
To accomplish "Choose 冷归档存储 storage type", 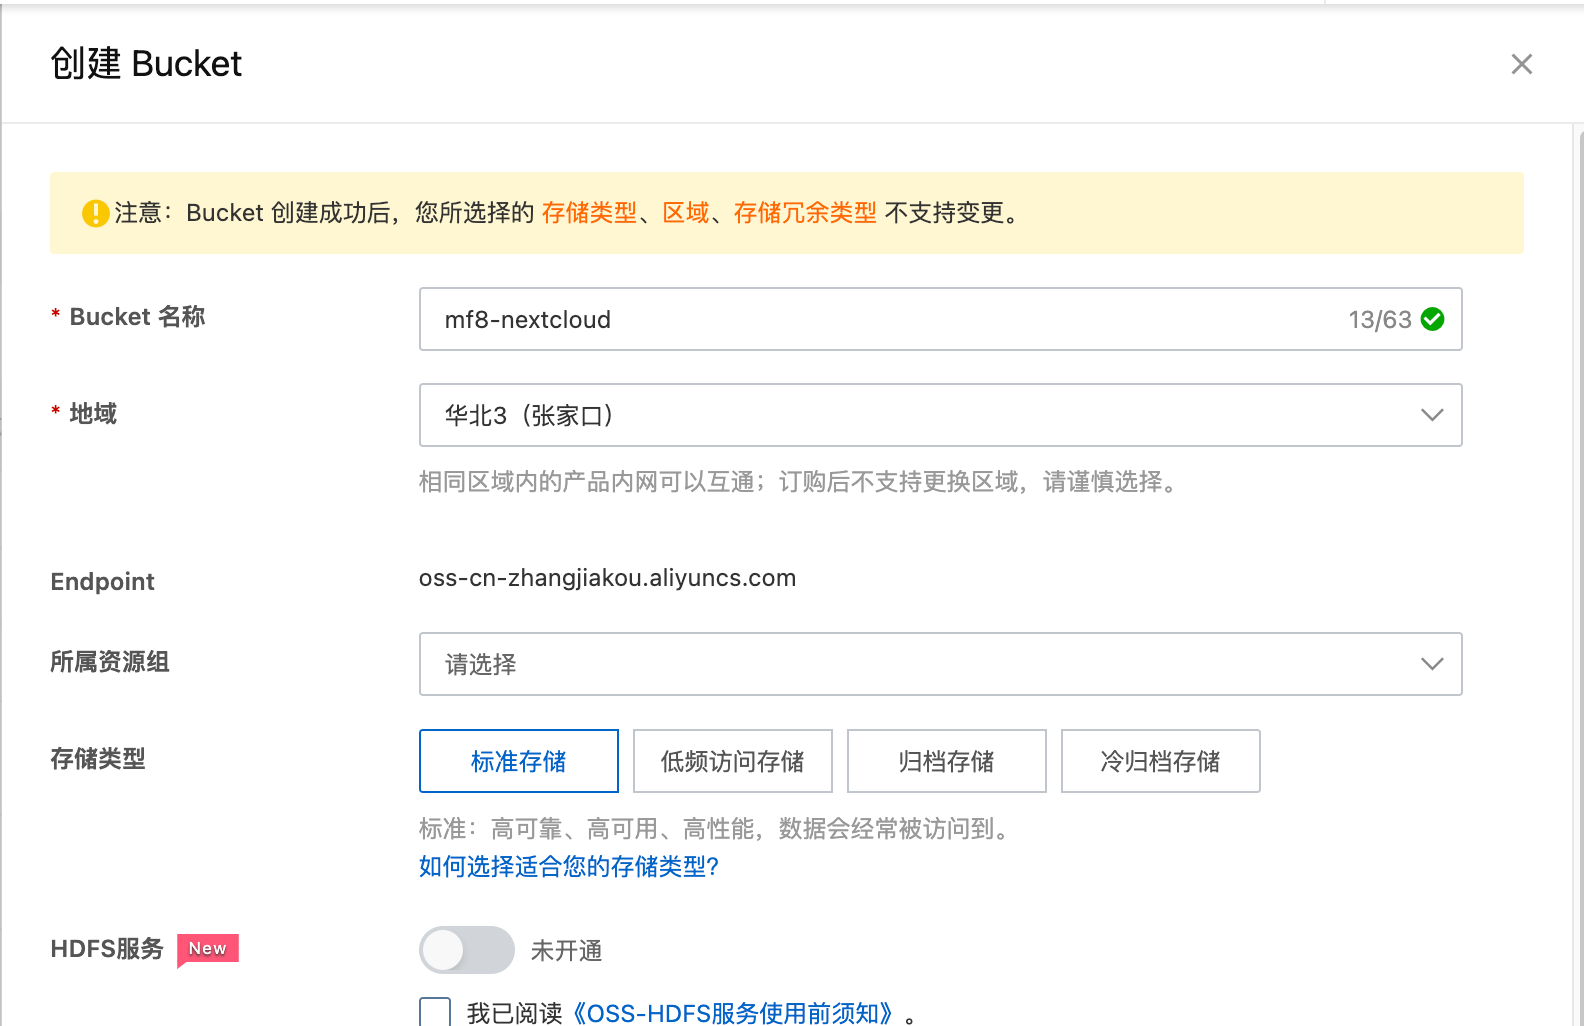I will point(1160,761).
